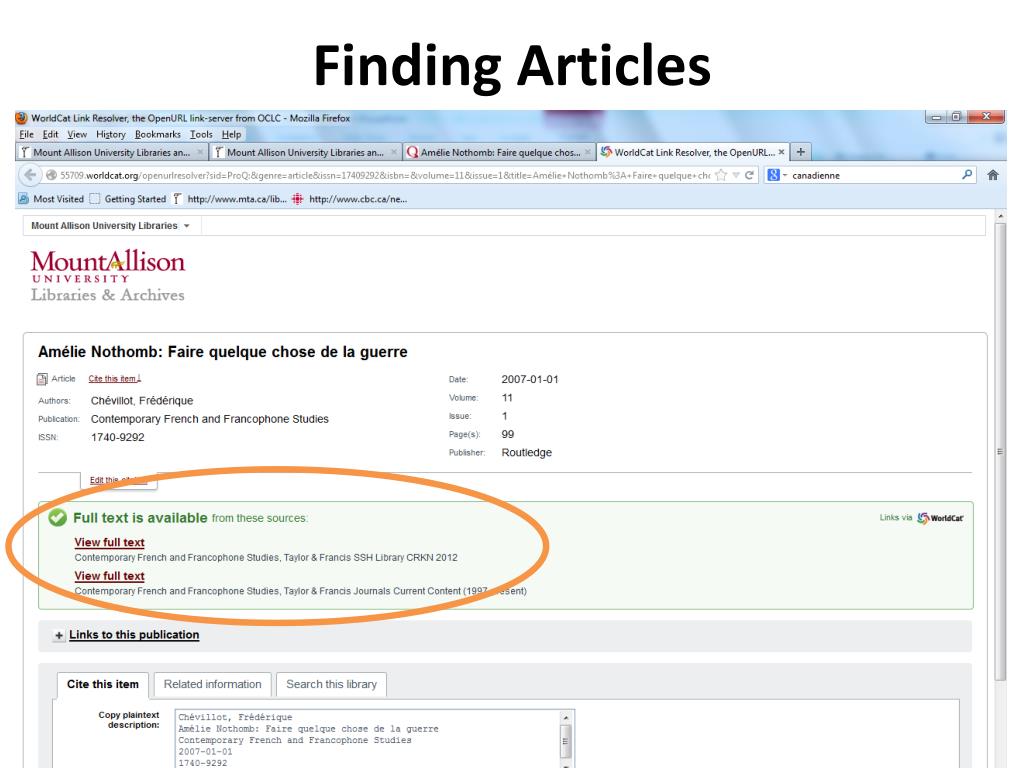Open the Edit menu
The image size is (1024, 768).
click(50, 134)
